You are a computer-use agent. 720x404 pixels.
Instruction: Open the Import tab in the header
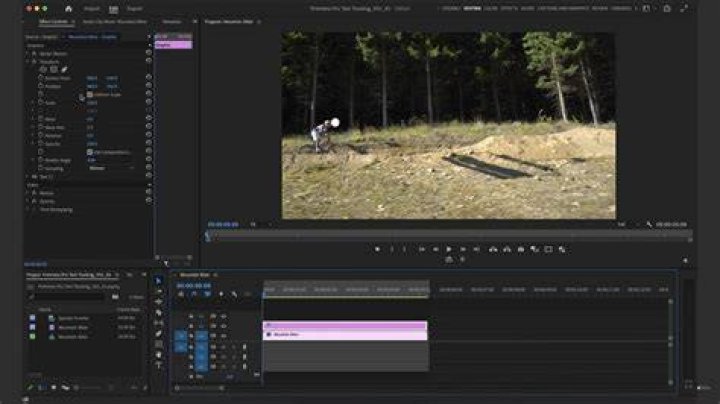(x=92, y=9)
